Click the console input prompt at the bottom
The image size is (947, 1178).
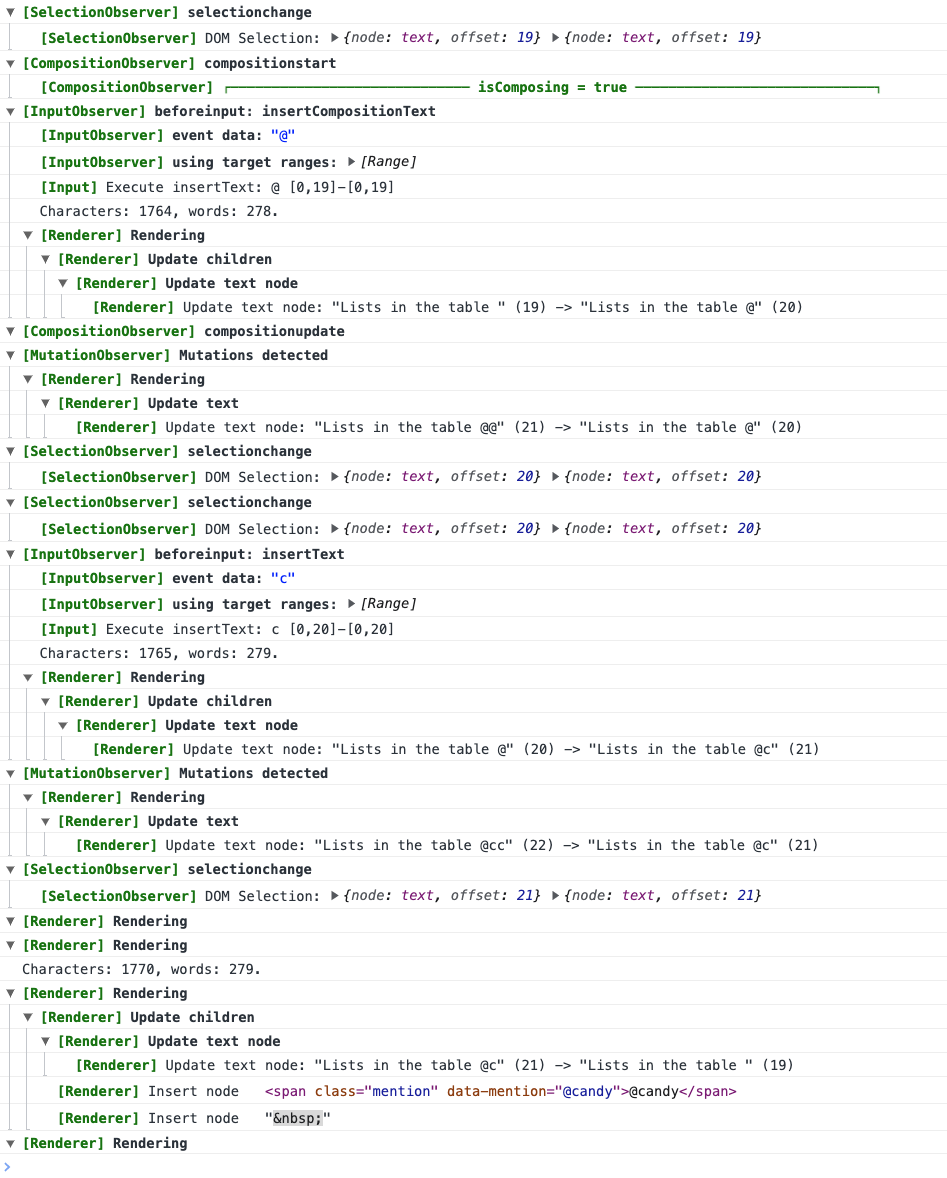[x=100, y=1165]
